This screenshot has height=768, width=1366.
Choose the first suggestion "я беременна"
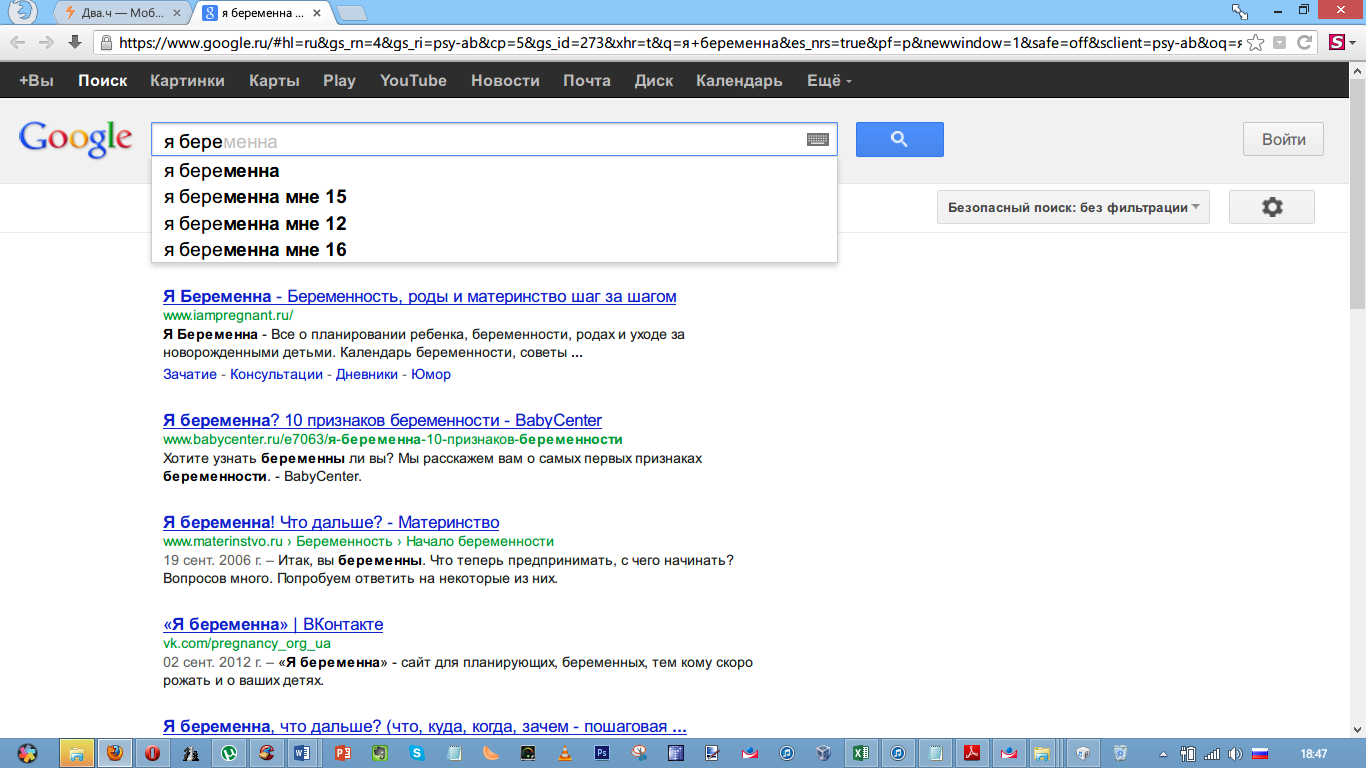click(x=494, y=171)
